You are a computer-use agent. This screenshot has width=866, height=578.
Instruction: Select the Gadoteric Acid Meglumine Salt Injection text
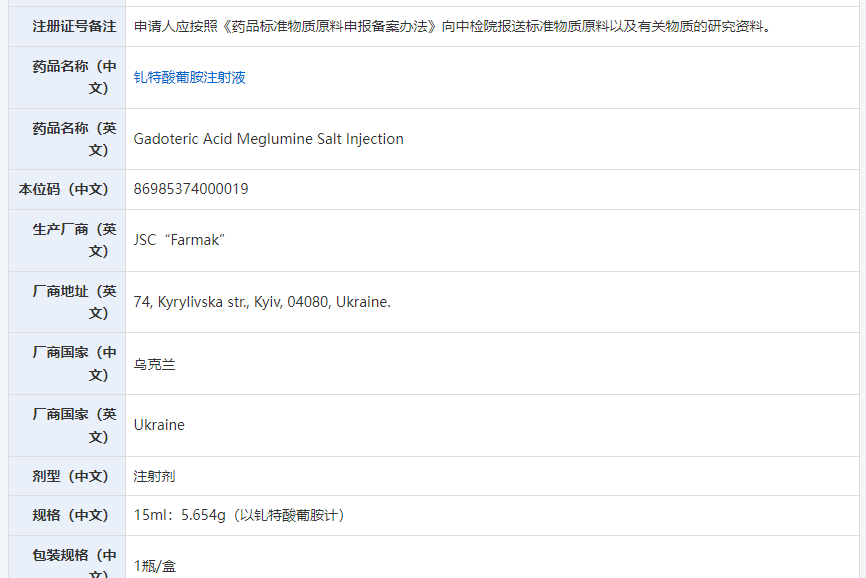(x=268, y=139)
